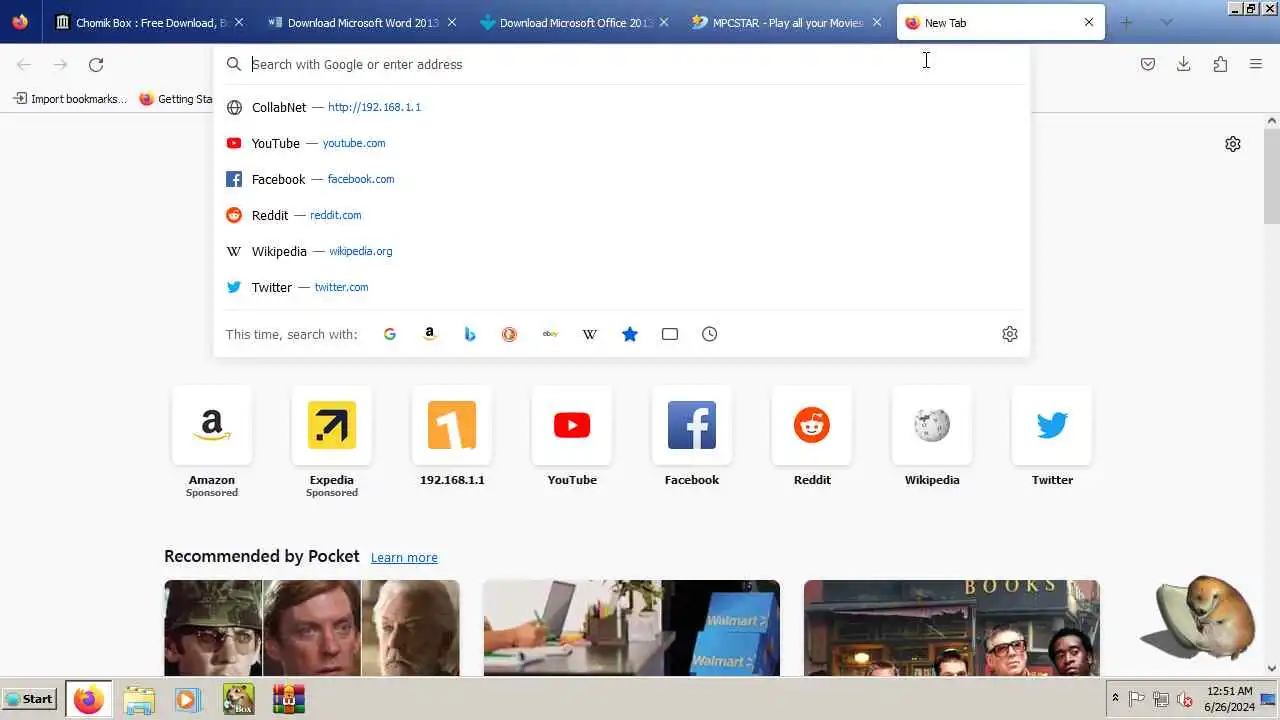Select YouTube suggestion youtube.com
The width and height of the screenshot is (1280, 720).
[x=621, y=143]
